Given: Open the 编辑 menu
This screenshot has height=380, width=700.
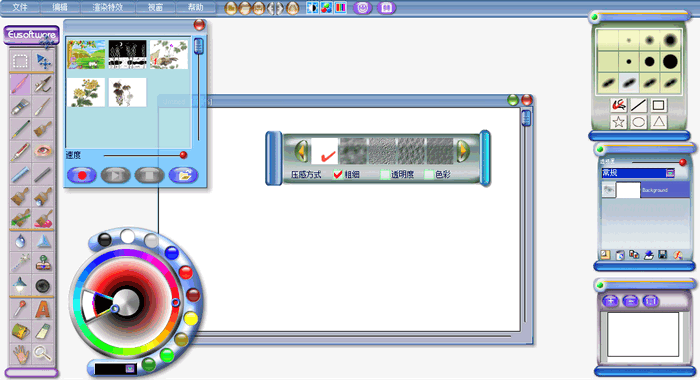Looking at the screenshot, I should coord(60,7).
